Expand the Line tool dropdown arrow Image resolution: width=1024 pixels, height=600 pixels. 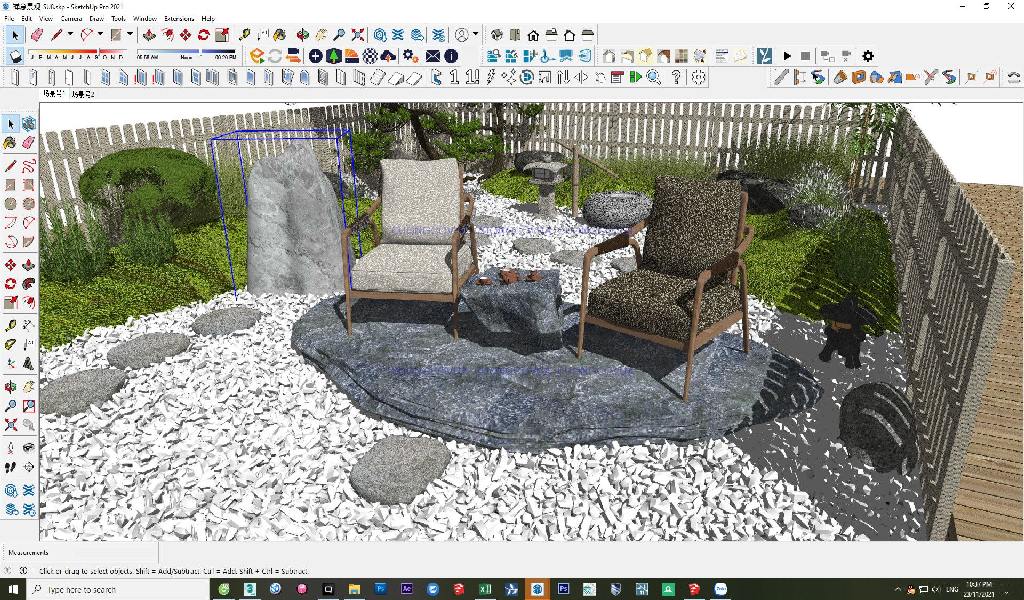(x=70, y=35)
